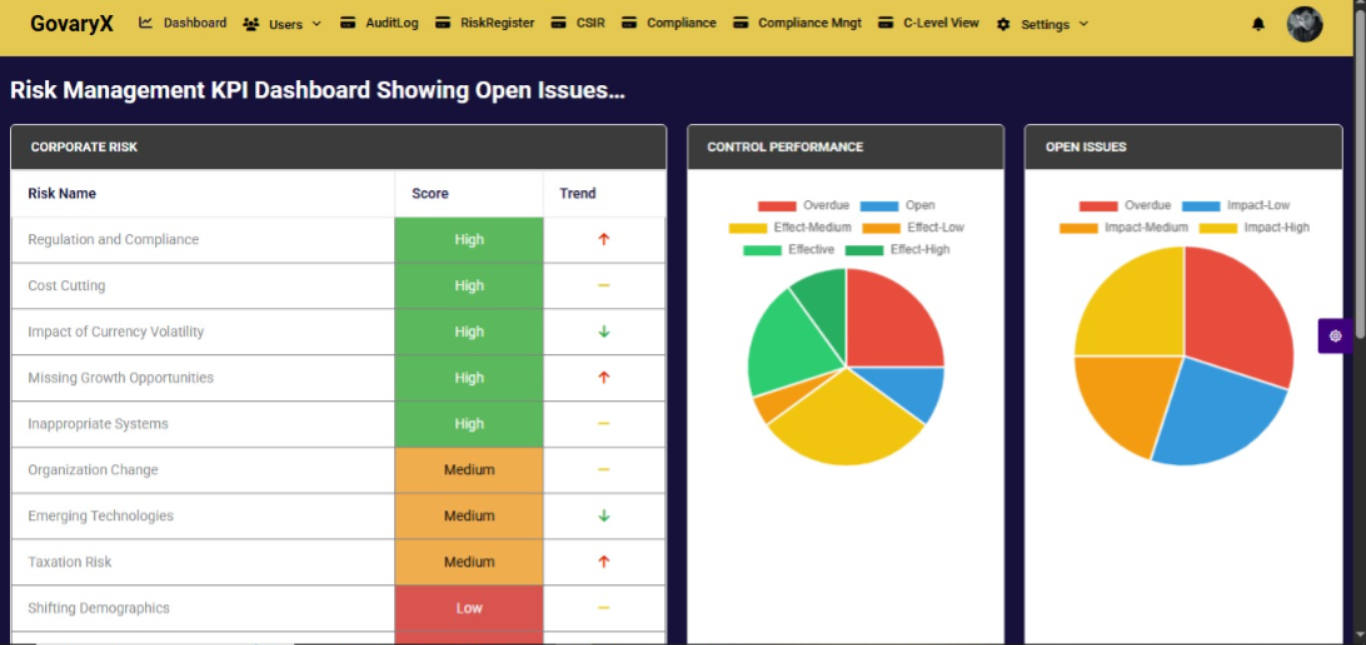1366x645 pixels.
Task: Toggle Effective legend entry
Action: coord(788,249)
